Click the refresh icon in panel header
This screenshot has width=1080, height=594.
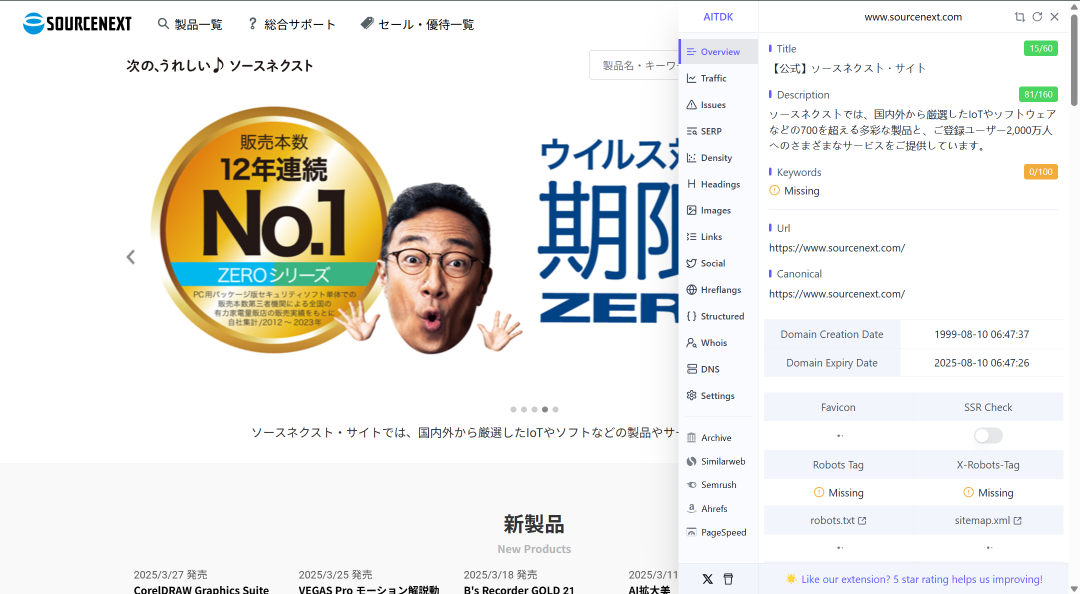point(1037,17)
